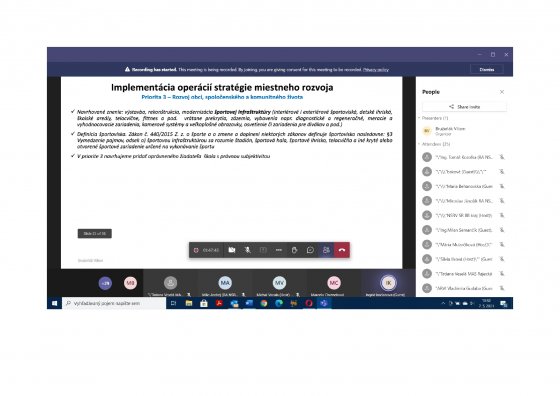Click muted mic icon for Miroslav attendee

(502, 201)
